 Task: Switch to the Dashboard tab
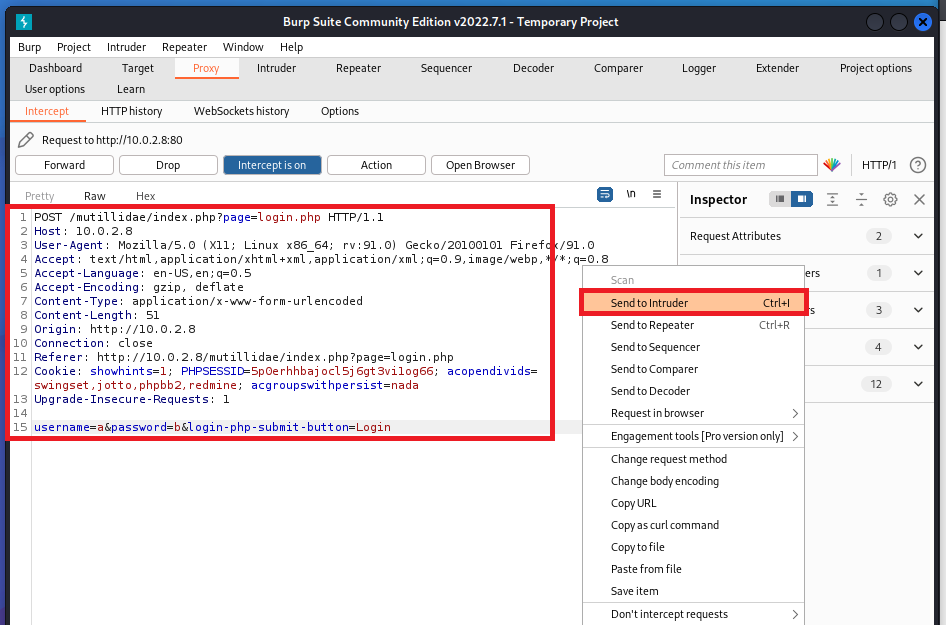click(56, 68)
